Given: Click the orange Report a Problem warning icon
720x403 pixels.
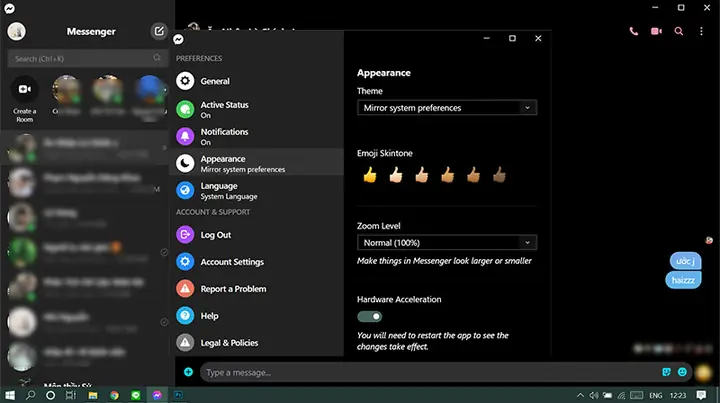Looking at the screenshot, I should pos(185,289).
